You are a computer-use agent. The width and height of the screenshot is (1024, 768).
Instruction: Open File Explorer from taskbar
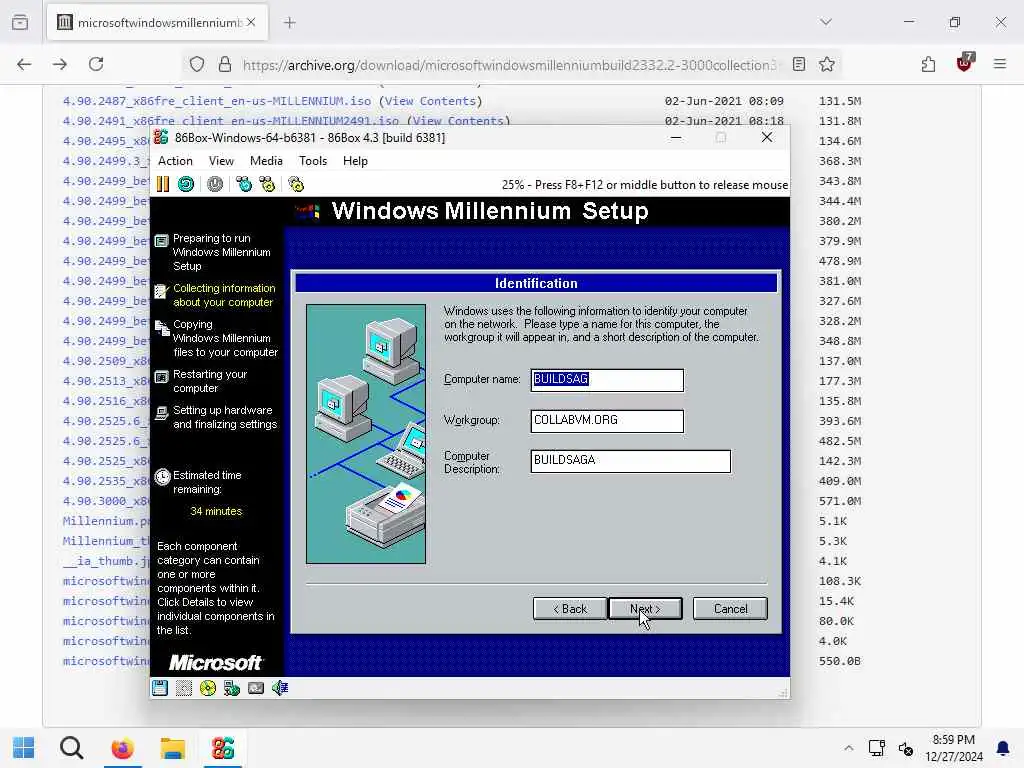(x=173, y=748)
